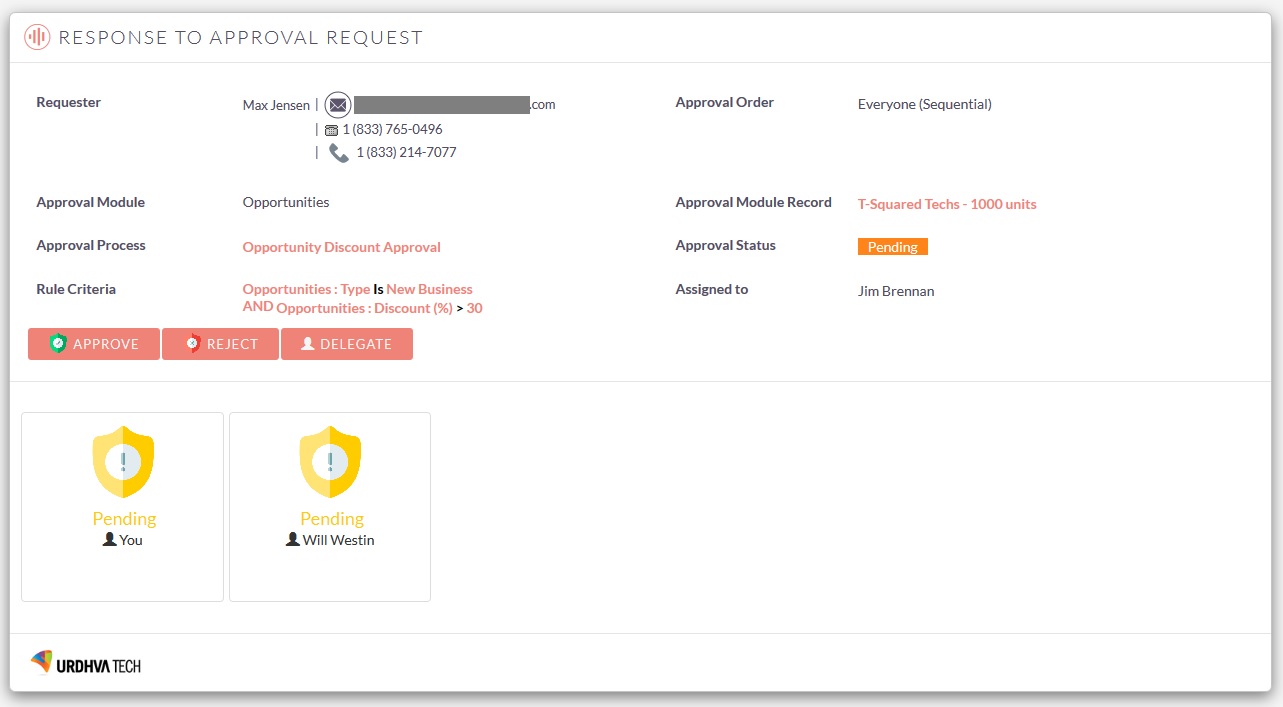The image size is (1283, 707).
Task: Click the person icon next to You
Action: click(x=110, y=539)
